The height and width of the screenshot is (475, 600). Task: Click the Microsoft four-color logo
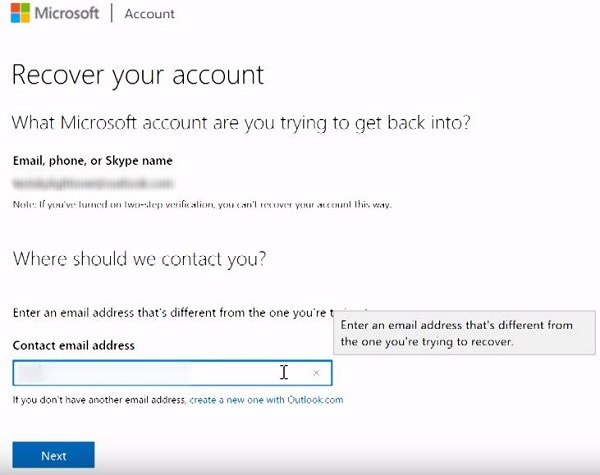coord(20,13)
